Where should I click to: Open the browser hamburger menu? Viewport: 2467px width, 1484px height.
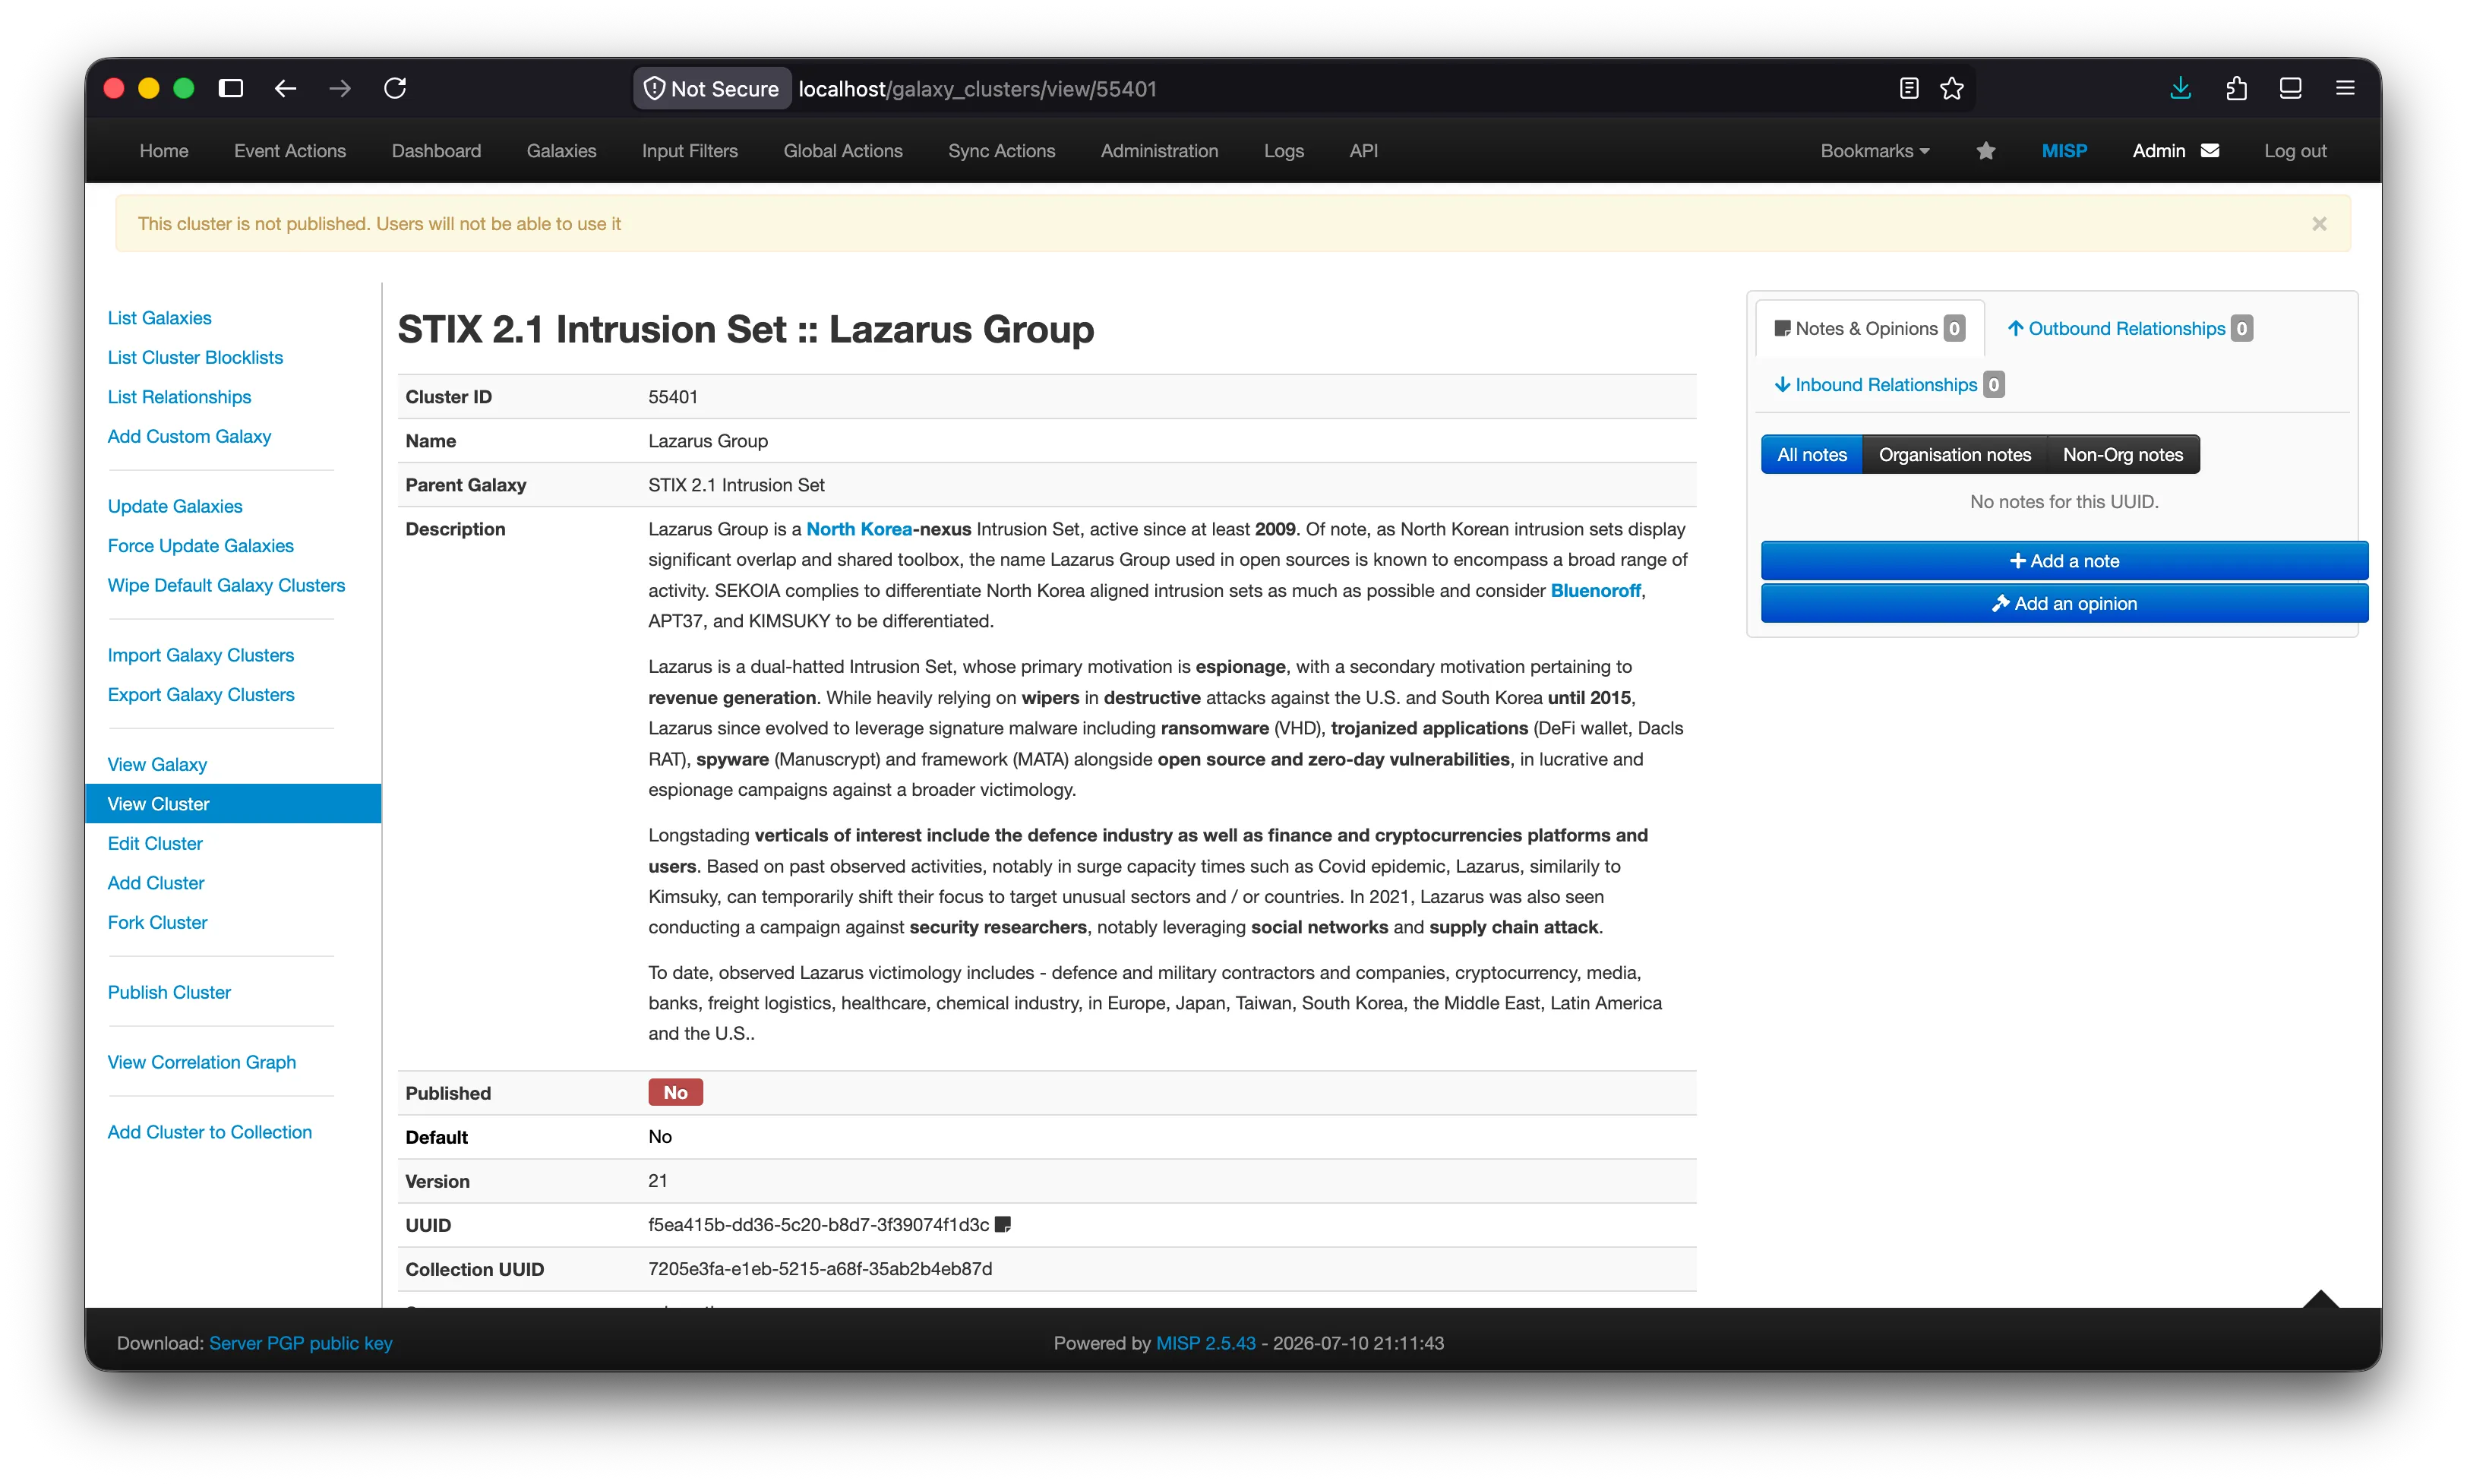tap(2345, 89)
